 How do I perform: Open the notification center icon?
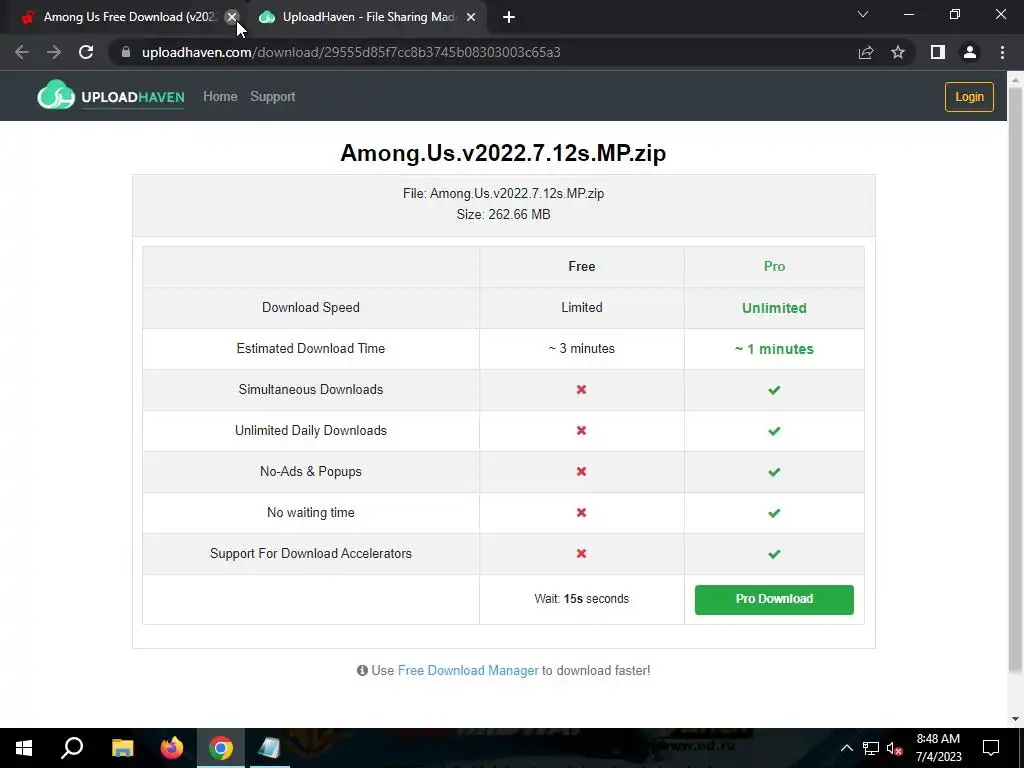click(991, 748)
